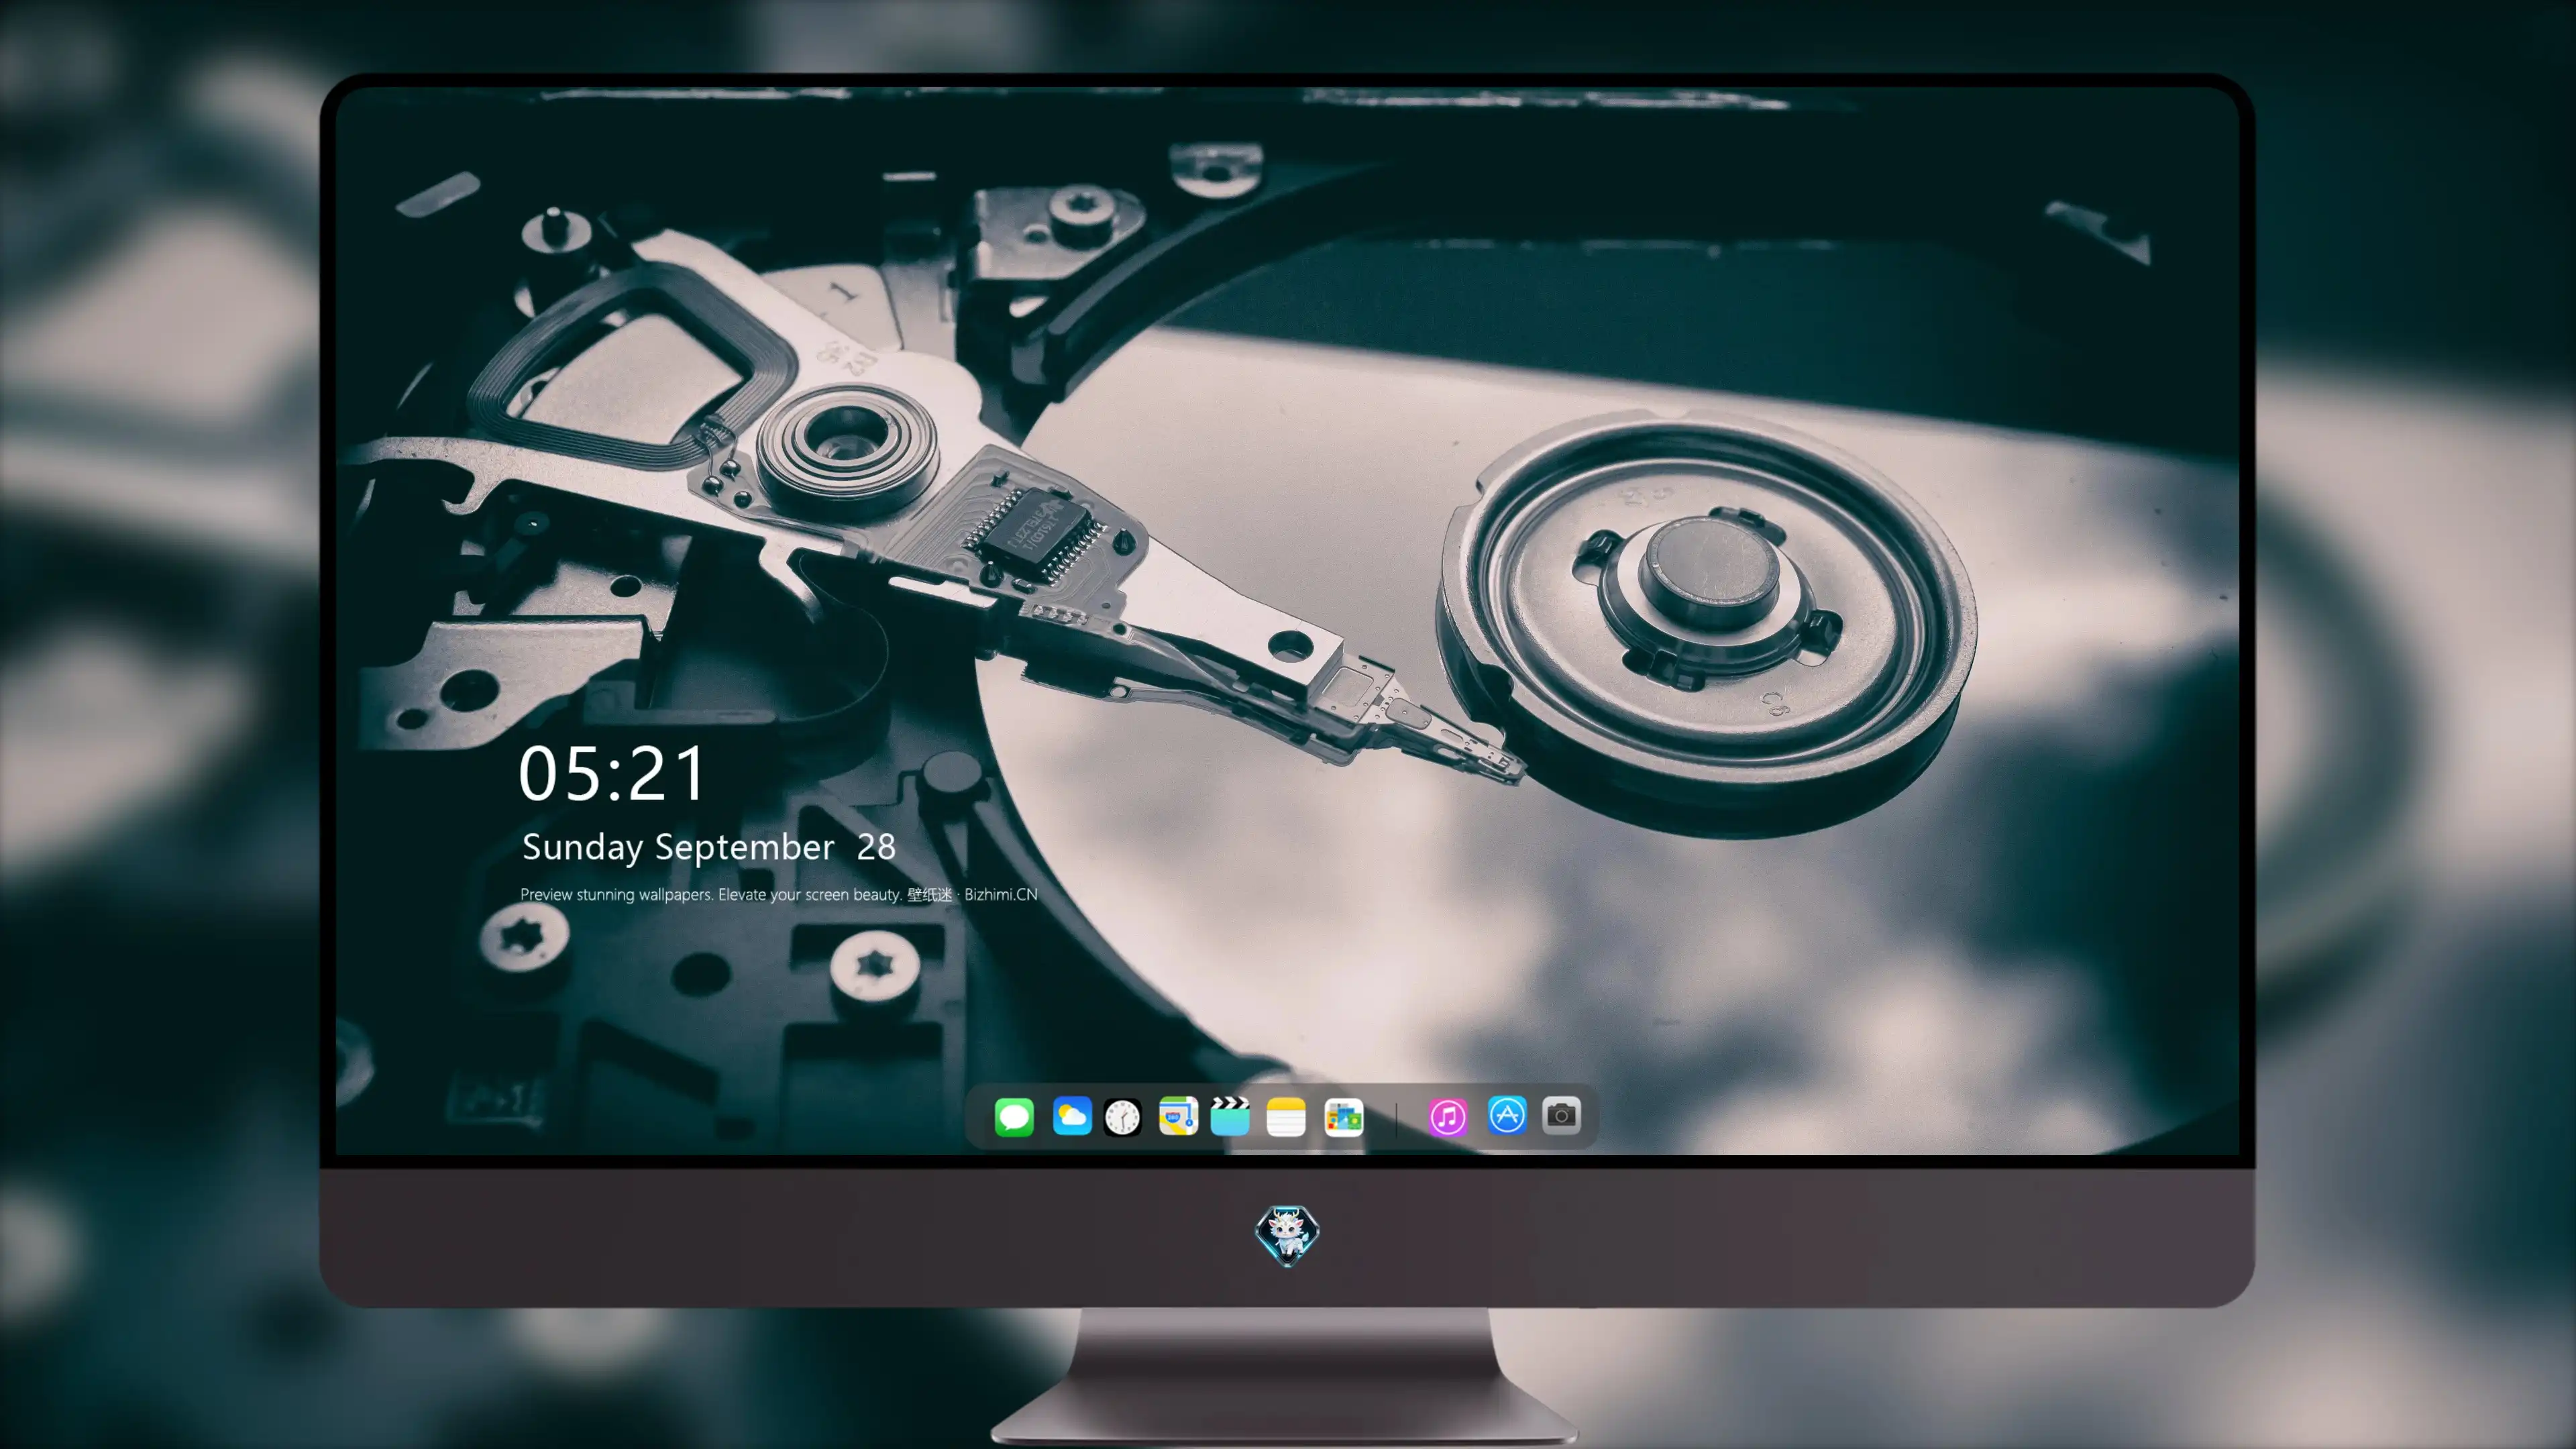Click the dragon mascot logo on monitor chin

[1287, 1235]
